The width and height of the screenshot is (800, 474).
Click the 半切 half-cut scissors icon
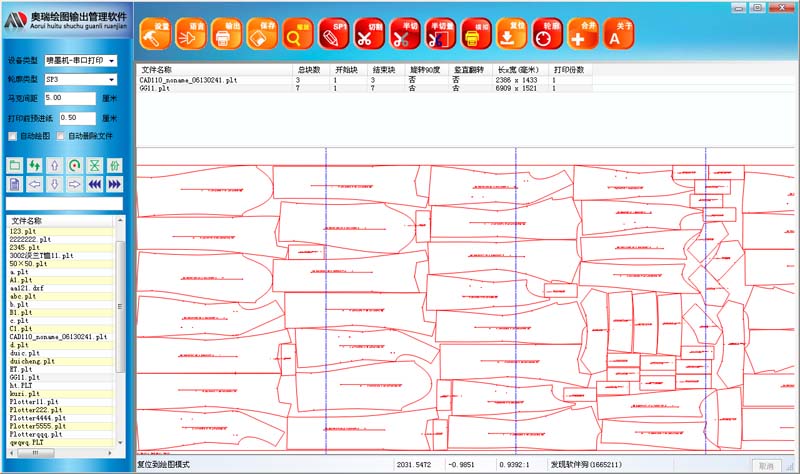(405, 34)
